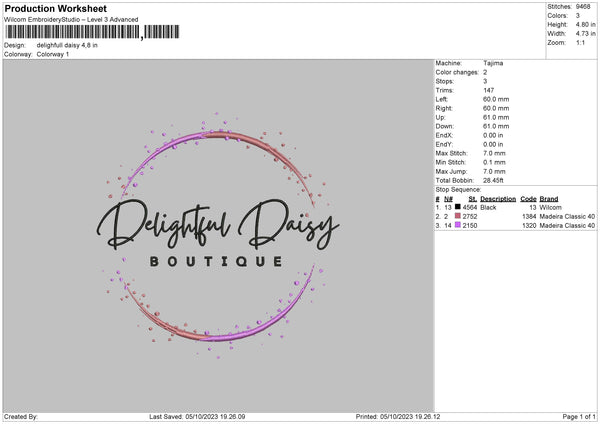Click code 1320 in stop row 3
This screenshot has height=424, width=600.
(x=529, y=226)
